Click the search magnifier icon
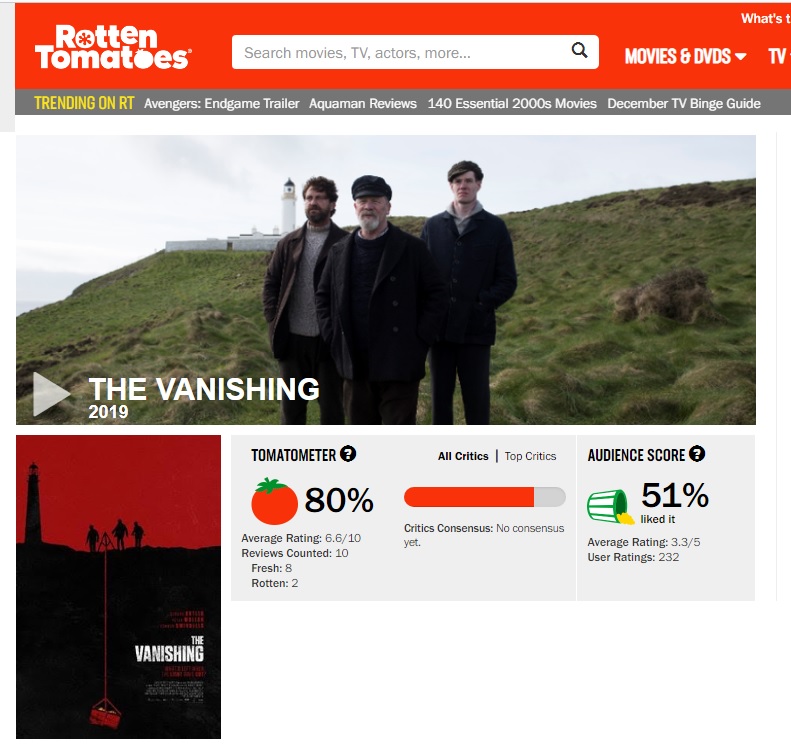The width and height of the screenshot is (791, 744). pyautogui.click(x=579, y=50)
